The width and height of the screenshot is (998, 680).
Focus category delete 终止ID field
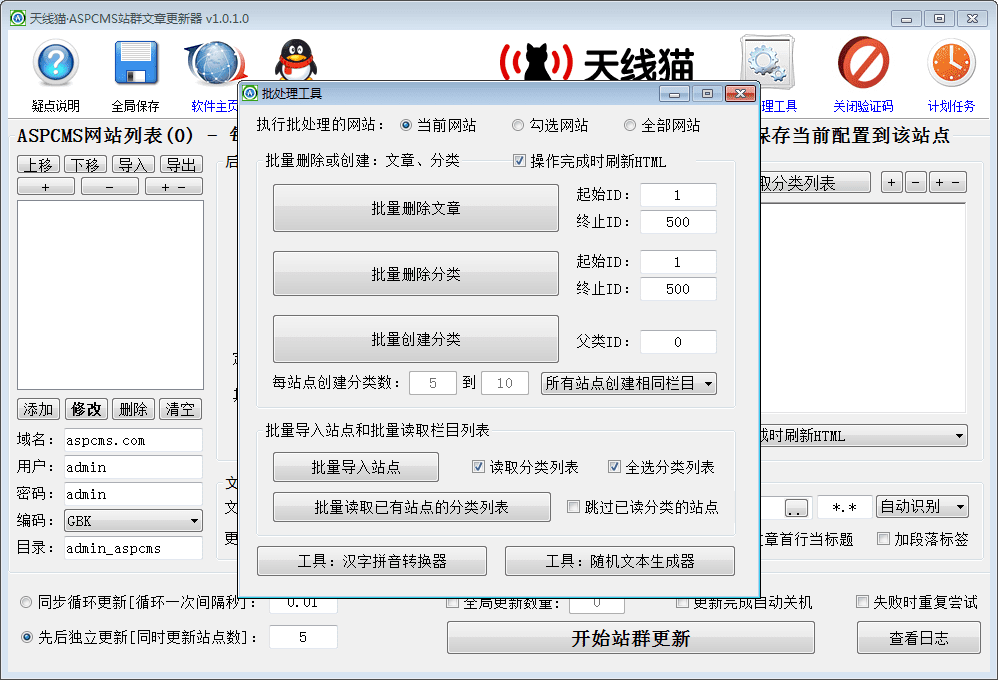pos(678,288)
